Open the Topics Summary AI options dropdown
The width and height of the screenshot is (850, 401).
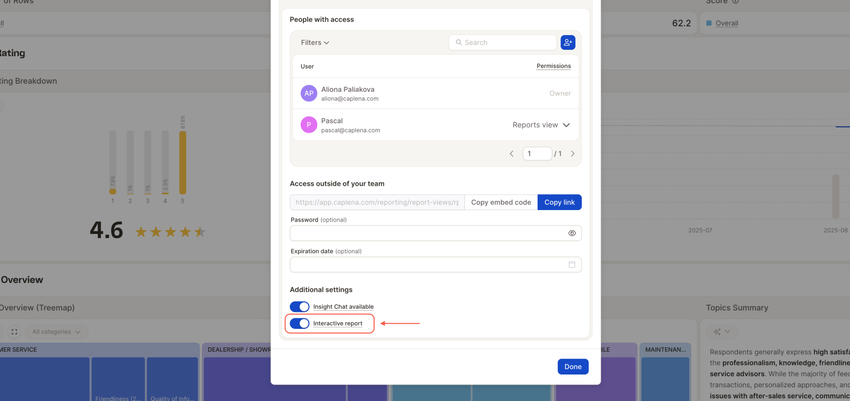coord(721,332)
